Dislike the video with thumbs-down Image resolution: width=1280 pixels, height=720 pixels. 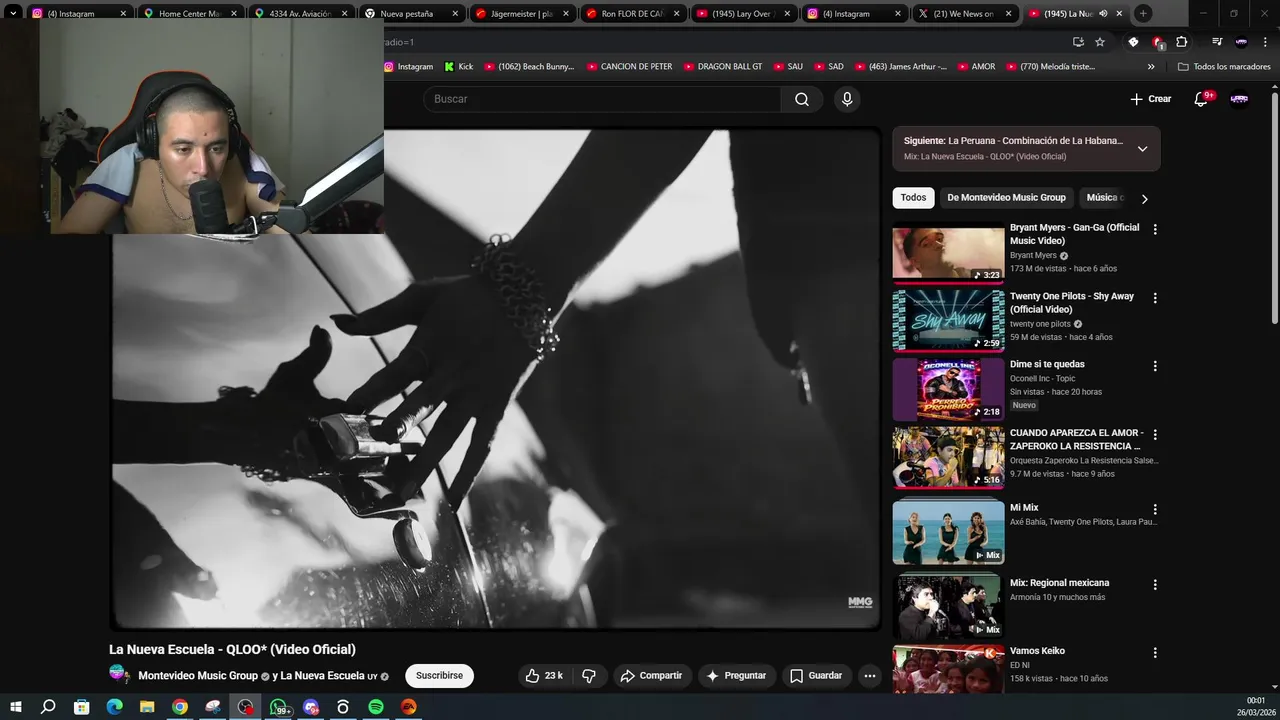589,676
